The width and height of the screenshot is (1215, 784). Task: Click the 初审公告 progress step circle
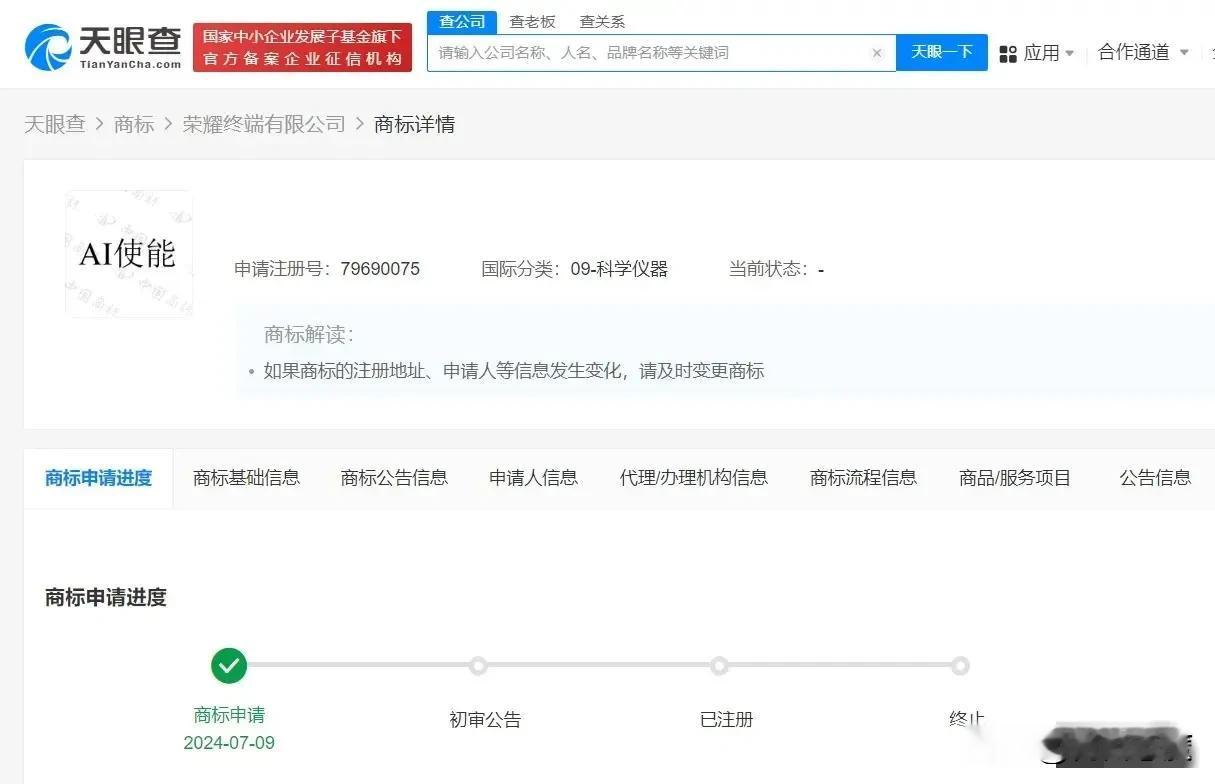[x=479, y=665]
